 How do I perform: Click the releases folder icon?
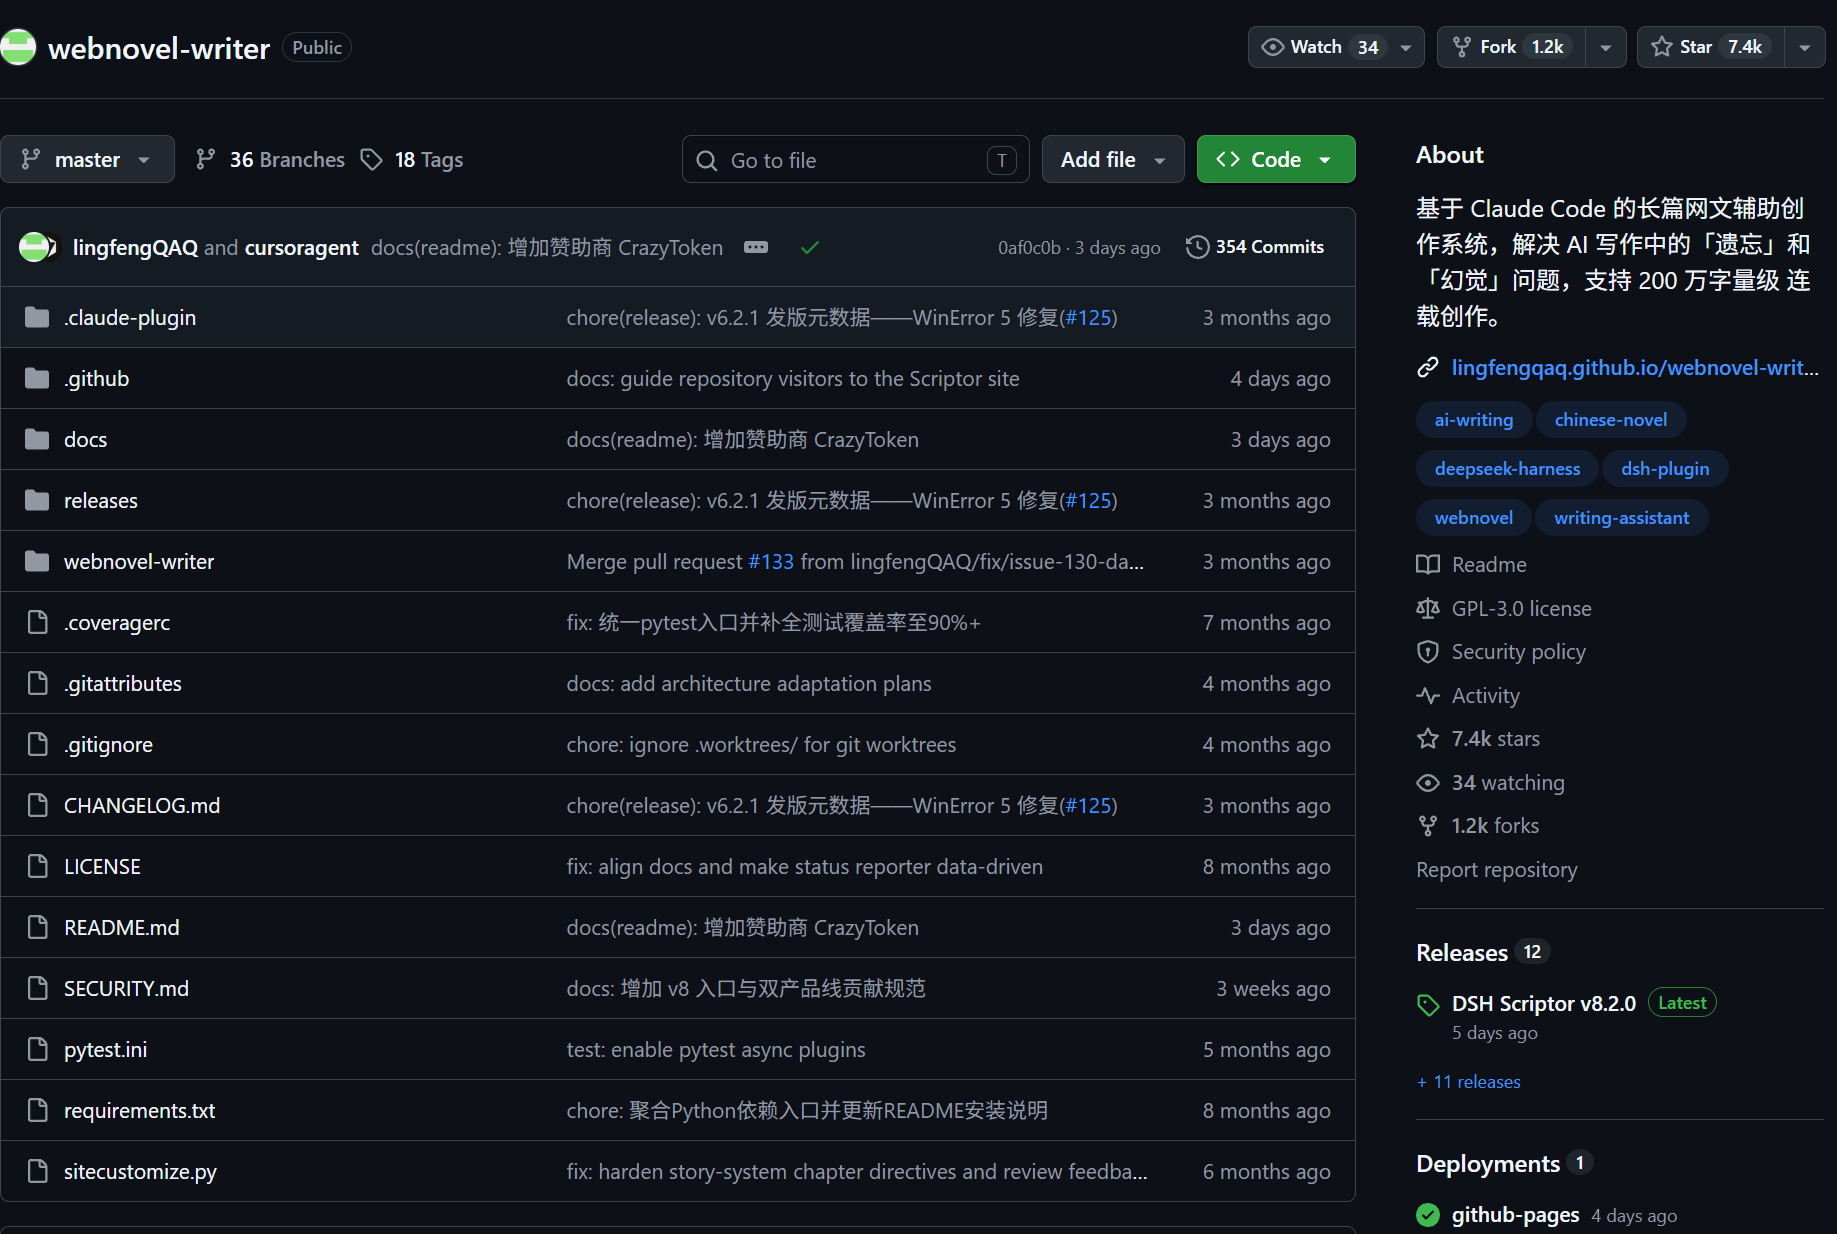pyautogui.click(x=37, y=500)
